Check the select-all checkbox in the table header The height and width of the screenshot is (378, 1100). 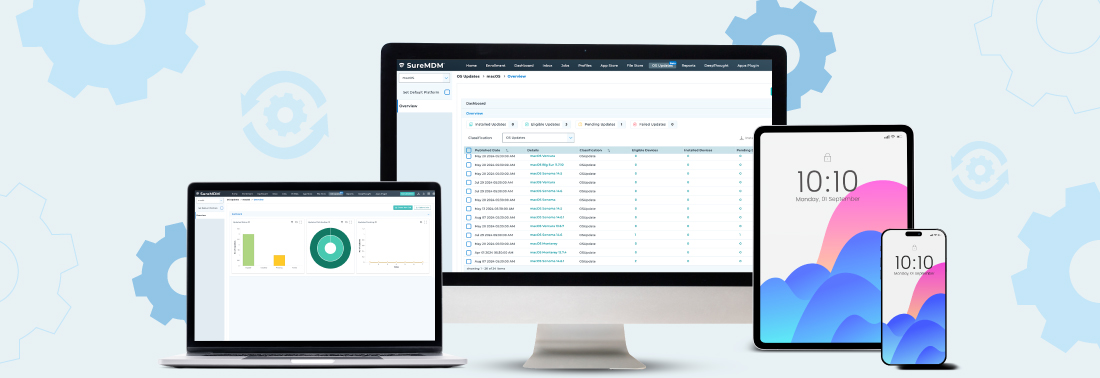(x=469, y=150)
